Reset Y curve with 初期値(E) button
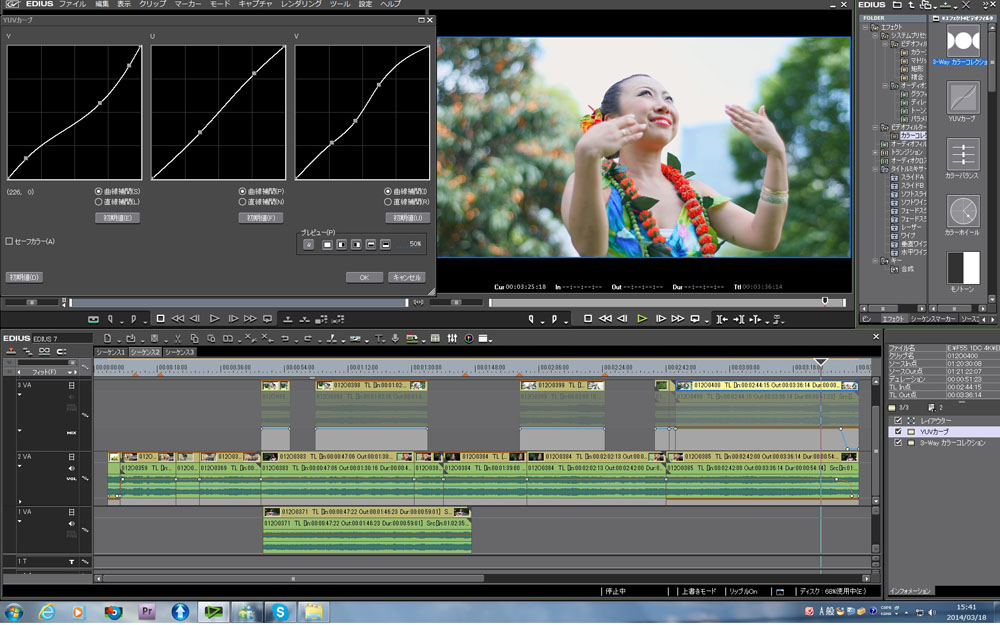Image resolution: width=1000 pixels, height=625 pixels. tap(117, 218)
